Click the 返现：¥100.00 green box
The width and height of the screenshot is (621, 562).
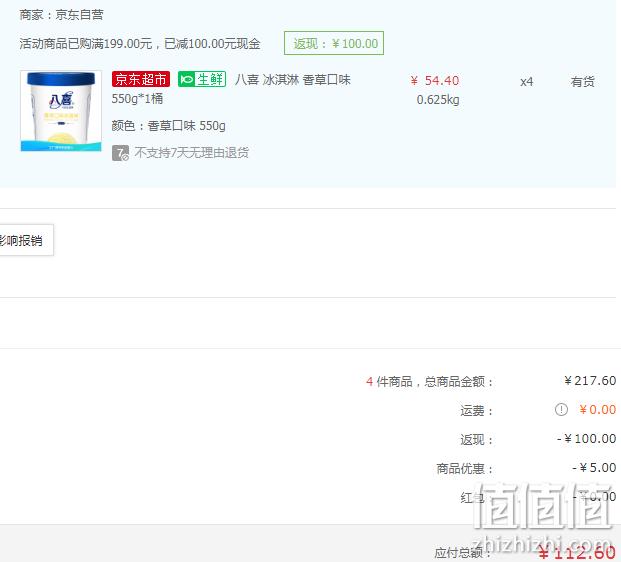pyautogui.click(x=334, y=43)
